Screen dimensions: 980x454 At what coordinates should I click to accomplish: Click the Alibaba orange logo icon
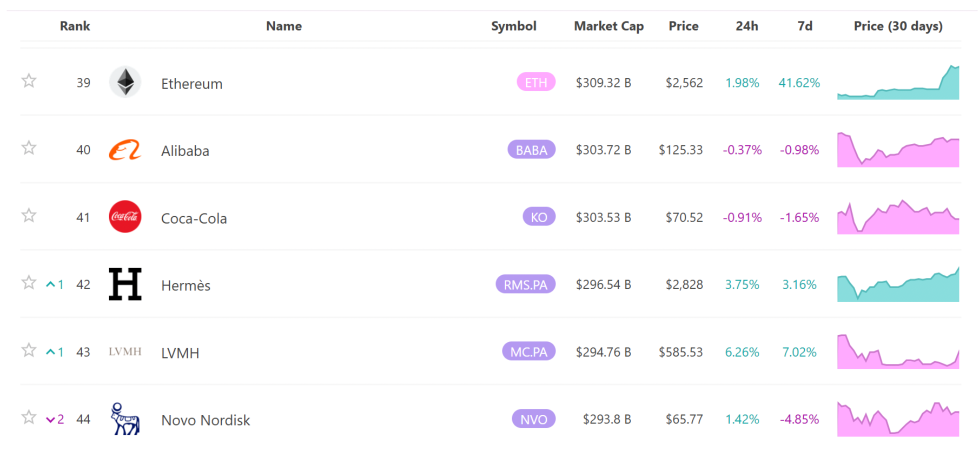click(x=125, y=150)
